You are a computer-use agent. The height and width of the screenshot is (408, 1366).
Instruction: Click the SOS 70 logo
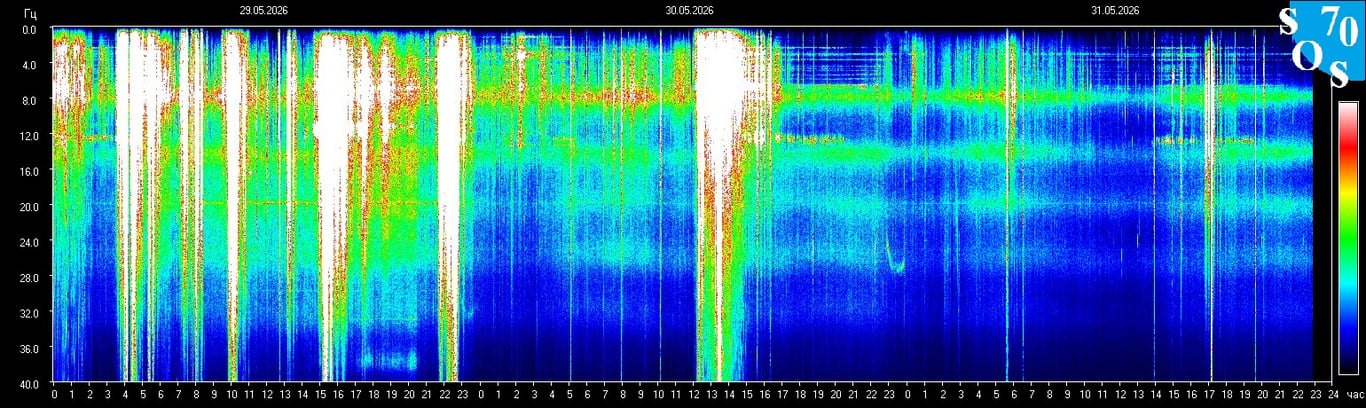click(1322, 43)
